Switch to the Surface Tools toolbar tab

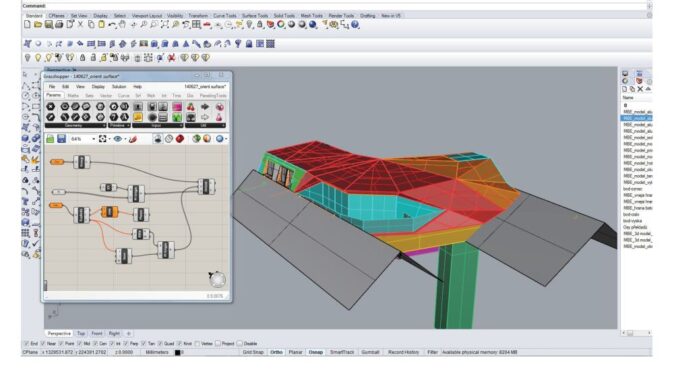pyautogui.click(x=255, y=15)
